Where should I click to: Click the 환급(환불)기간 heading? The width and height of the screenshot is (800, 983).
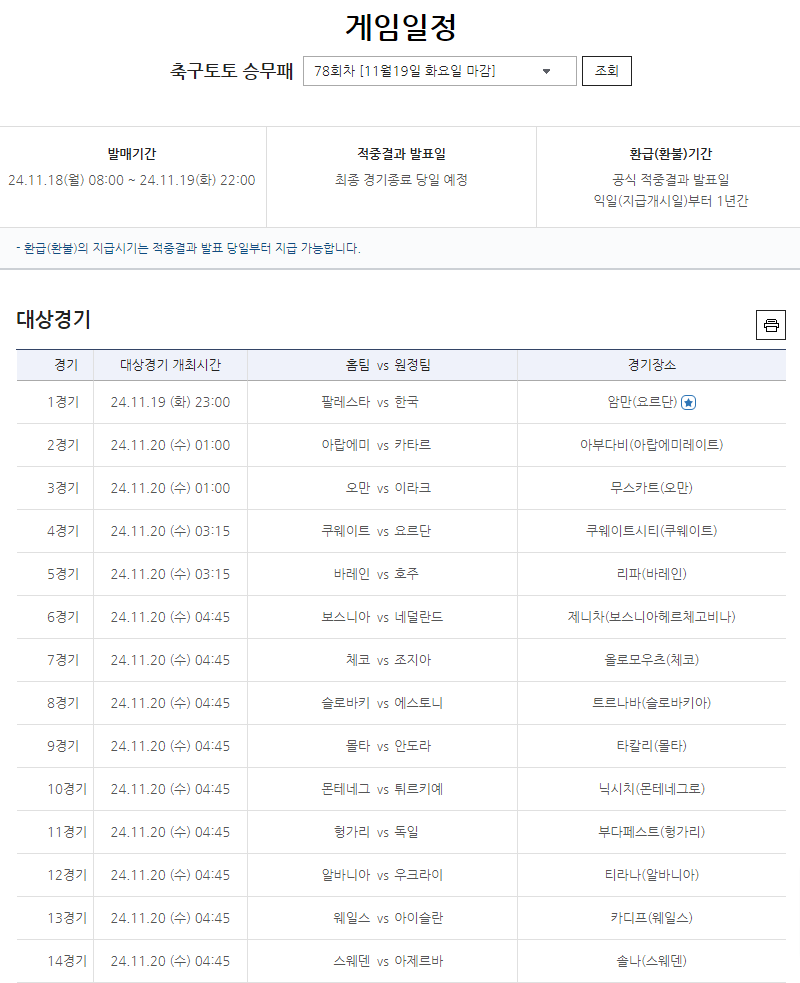pyautogui.click(x=670, y=154)
